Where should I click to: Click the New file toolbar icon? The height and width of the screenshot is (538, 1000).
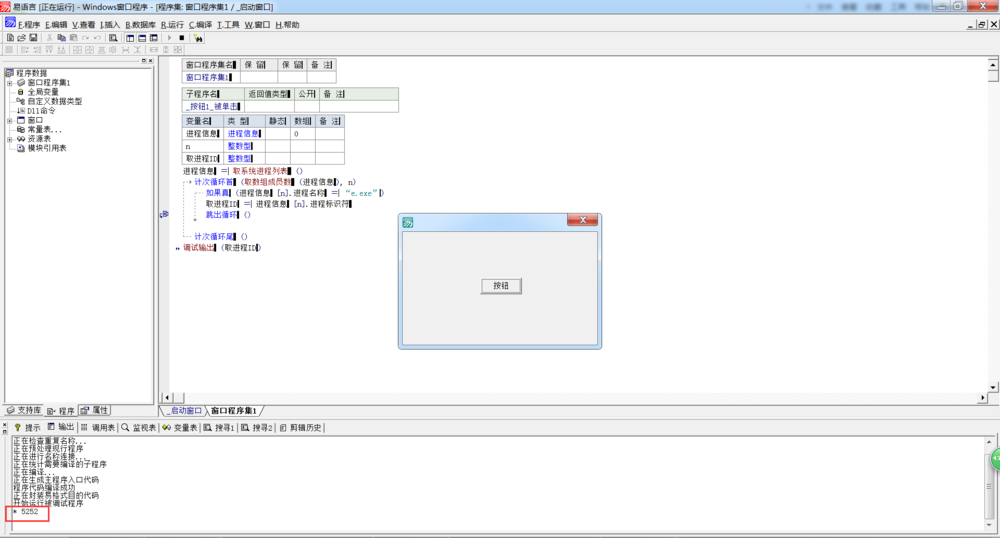pos(9,38)
